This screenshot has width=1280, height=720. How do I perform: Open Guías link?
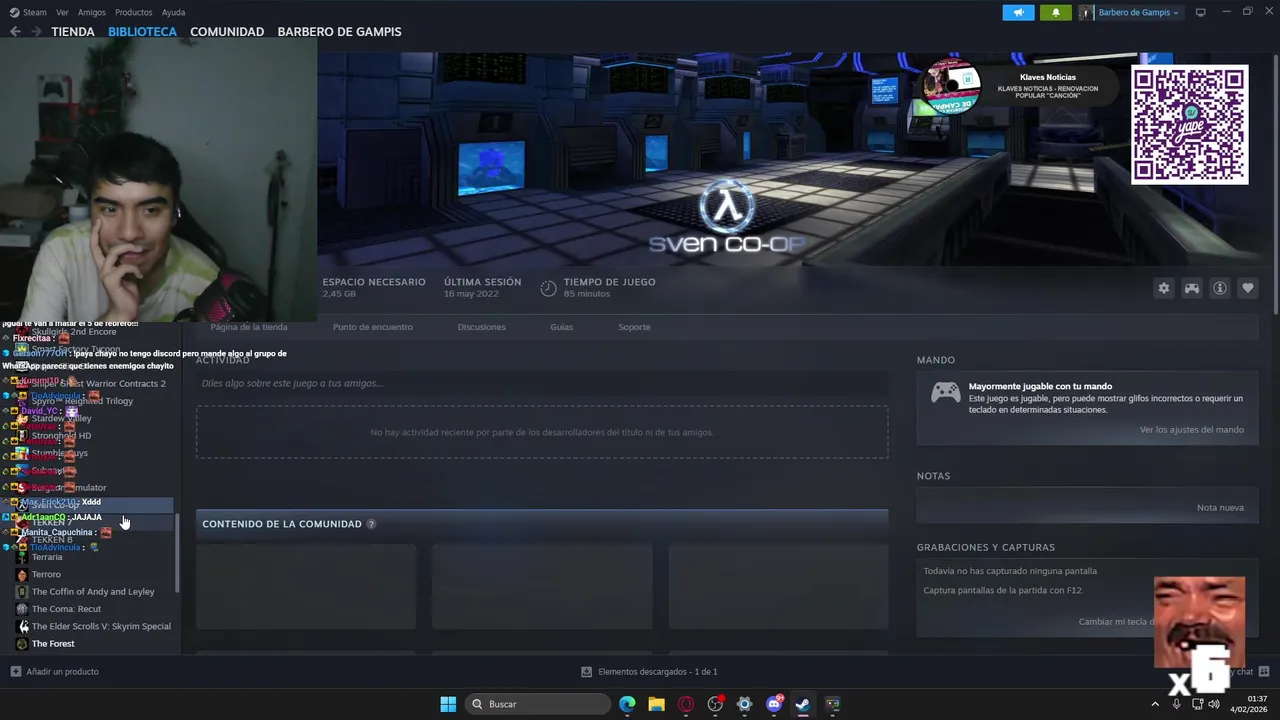(561, 327)
